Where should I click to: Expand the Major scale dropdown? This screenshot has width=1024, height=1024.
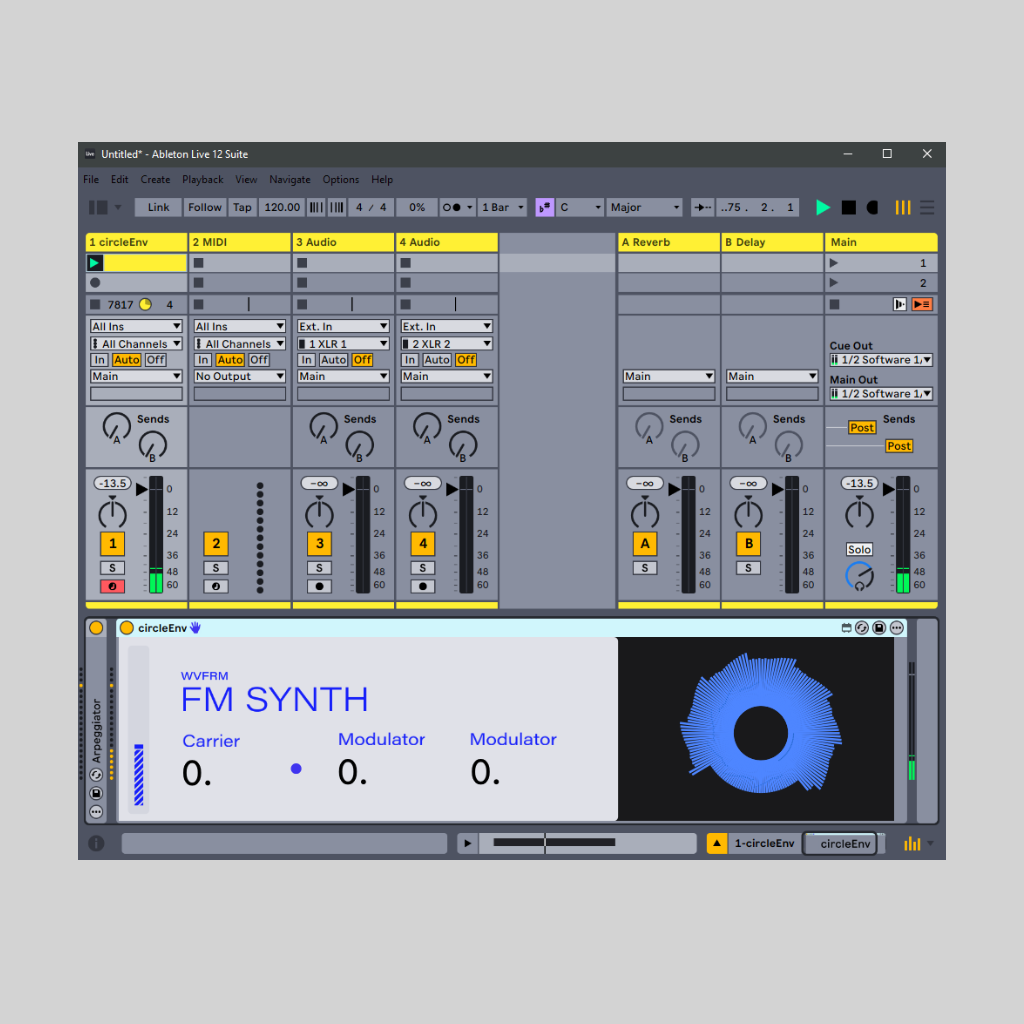(644, 208)
